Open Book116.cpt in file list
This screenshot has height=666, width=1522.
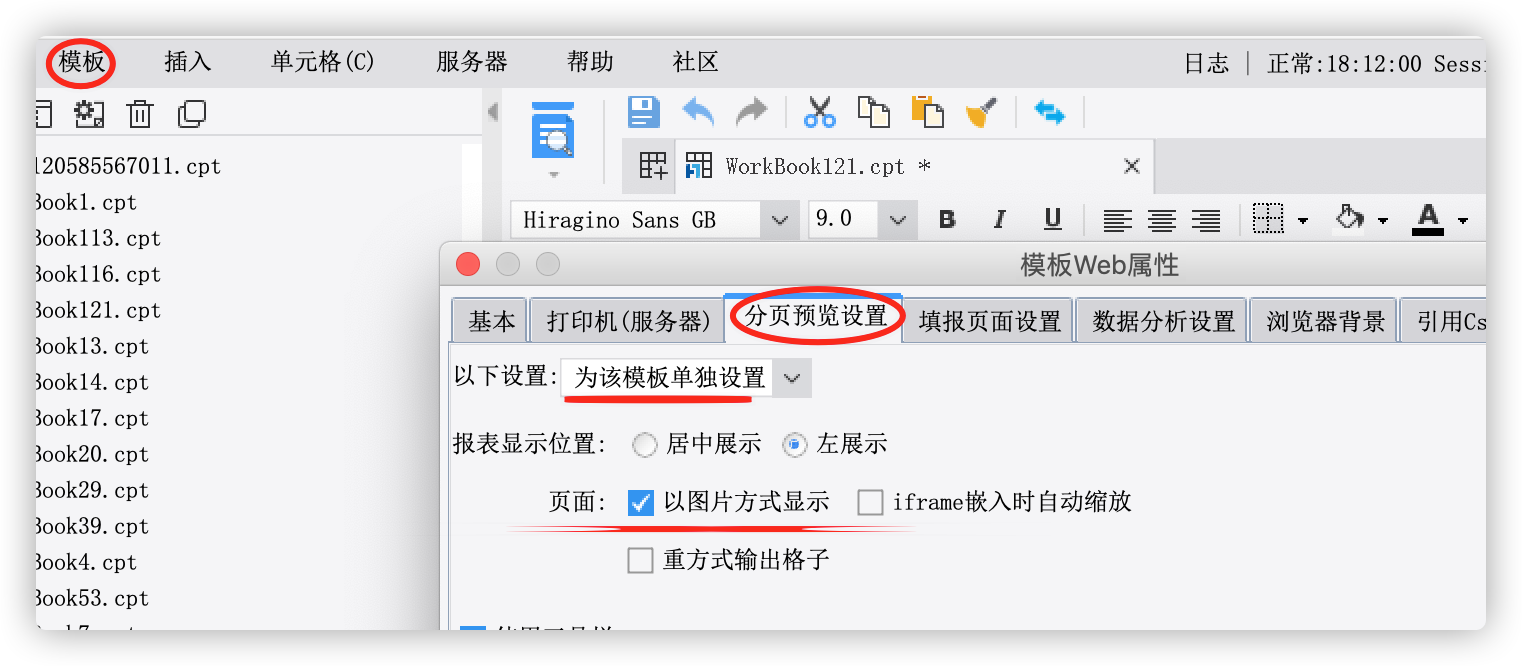point(96,274)
